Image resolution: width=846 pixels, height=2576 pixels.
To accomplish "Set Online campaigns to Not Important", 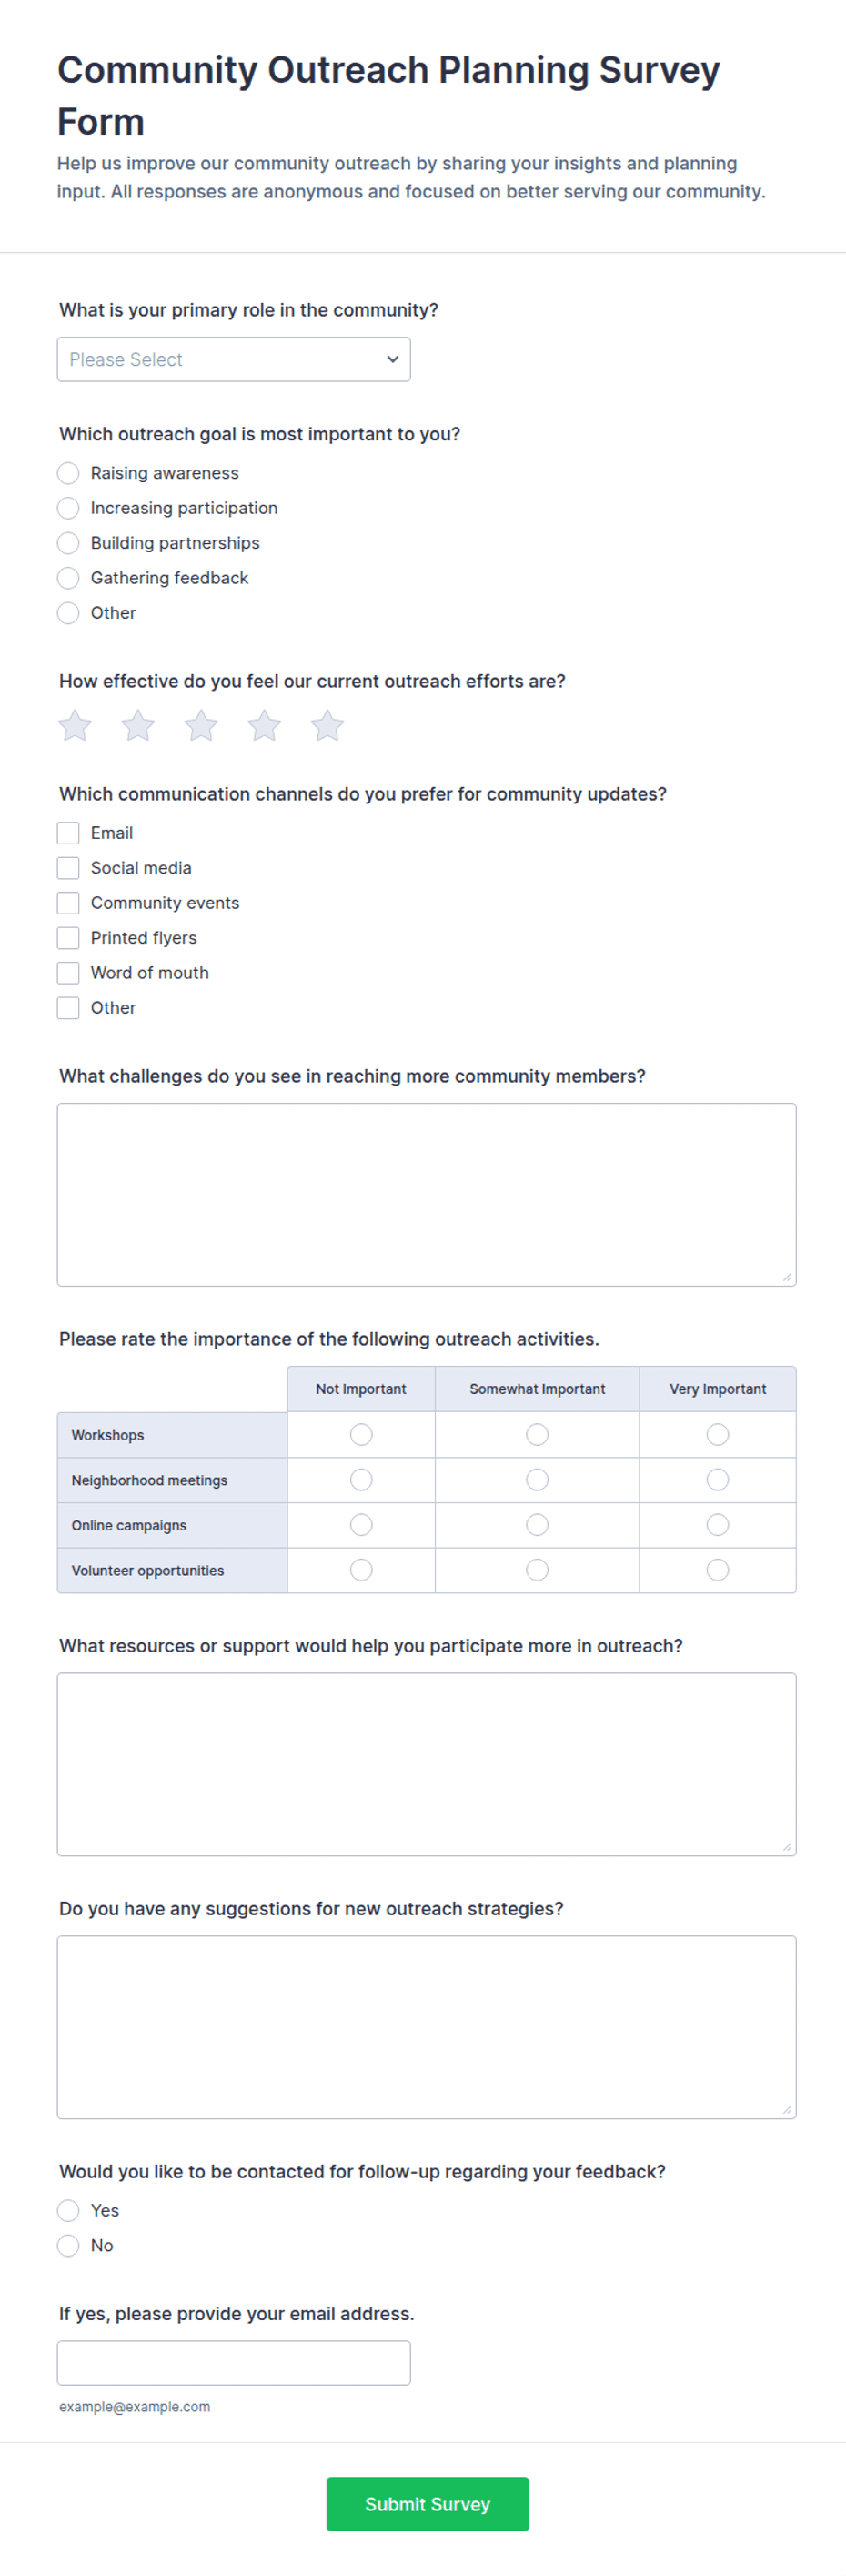I will pos(361,1525).
